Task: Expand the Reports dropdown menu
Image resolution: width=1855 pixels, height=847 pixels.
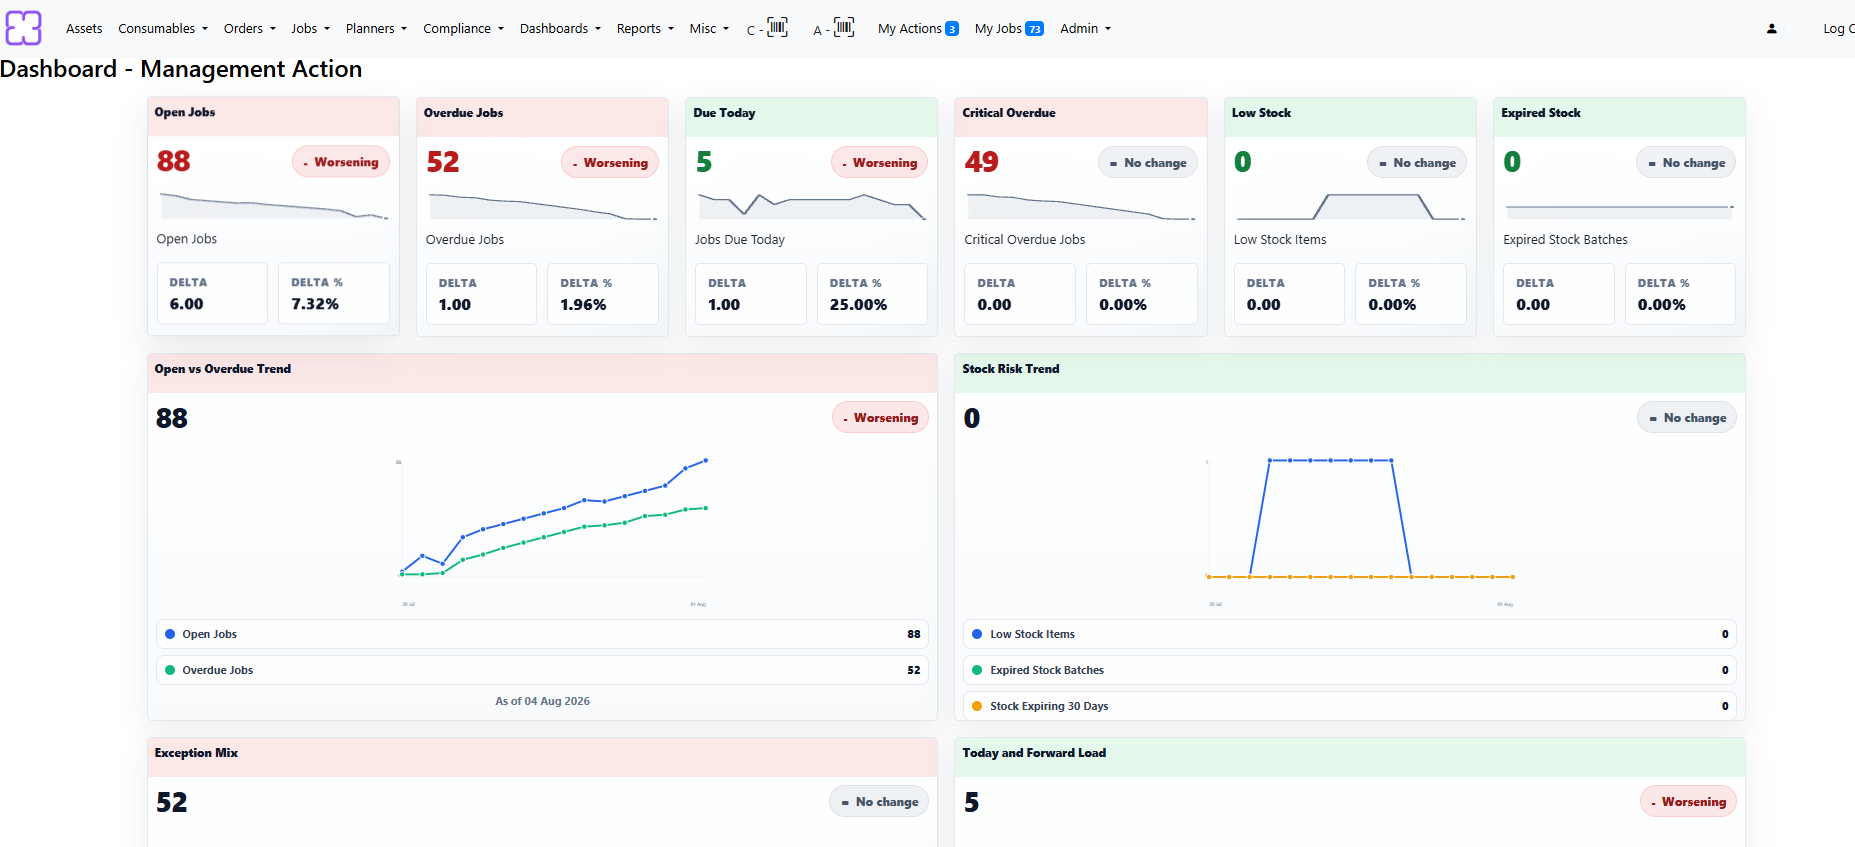Action: coord(645,29)
